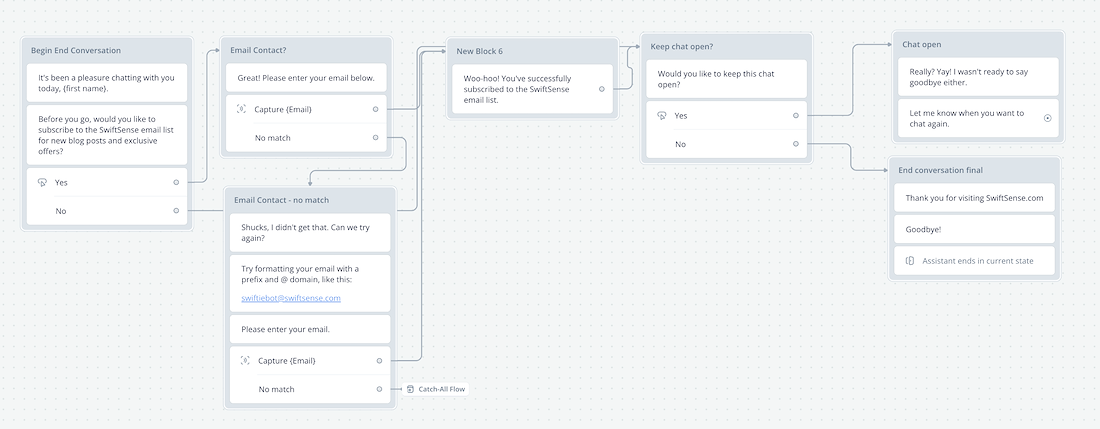Open the Catch-All Flow link chip
Viewport: 1100px width, 429px height.
click(436, 389)
